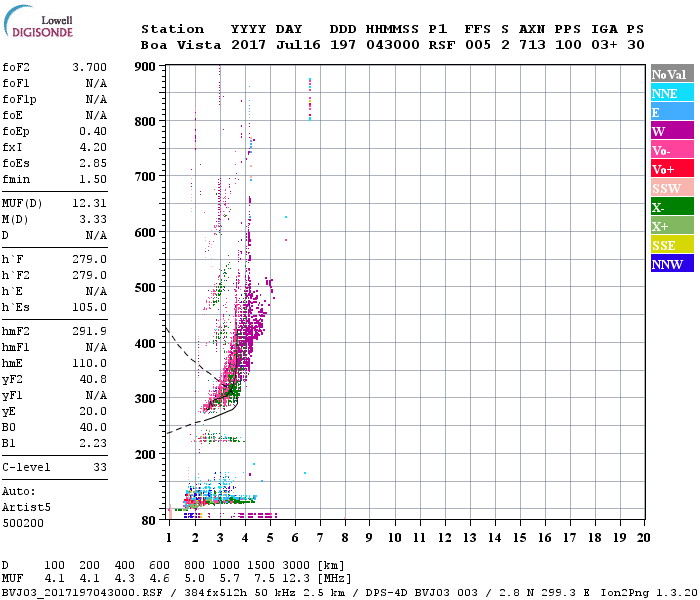Click the Ion2Png 1.3.20 version text

pos(649,593)
